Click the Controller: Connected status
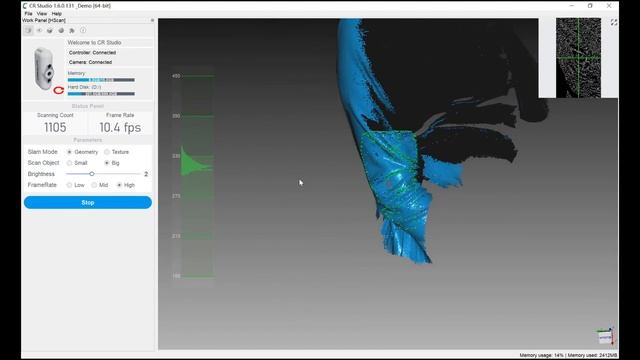 coord(92,53)
